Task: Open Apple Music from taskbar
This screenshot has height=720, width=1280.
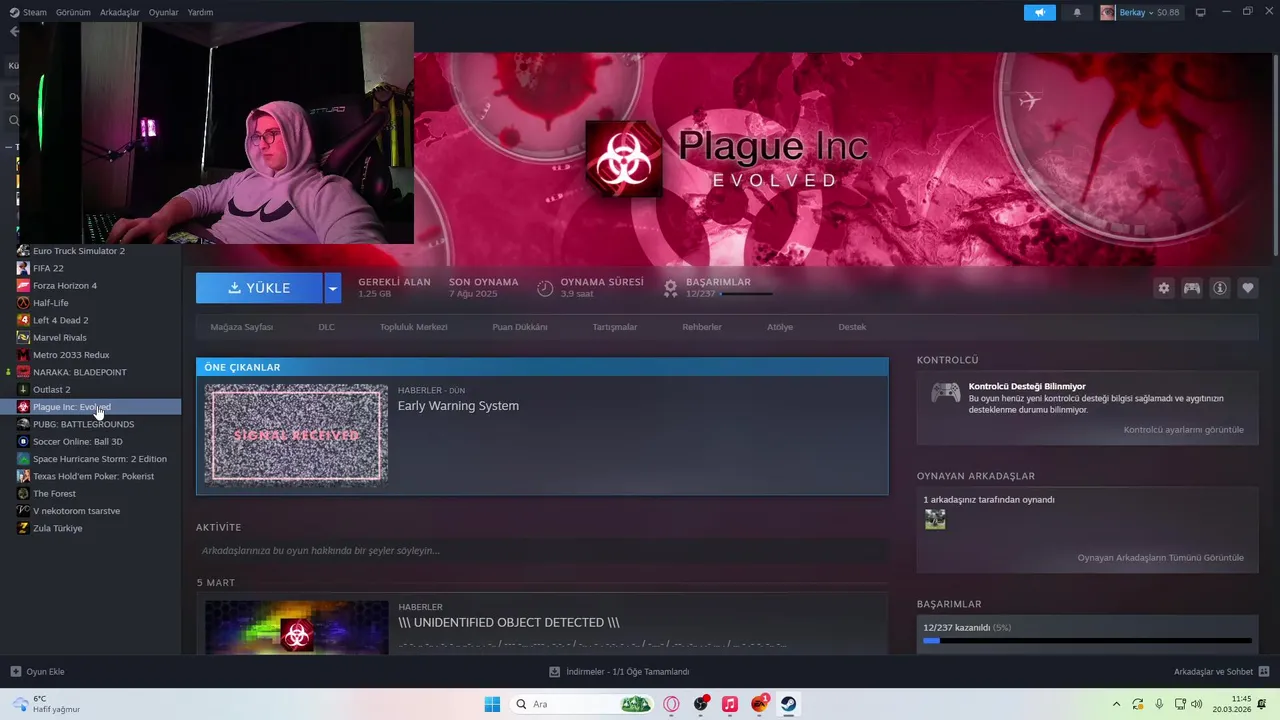Action: pyautogui.click(x=730, y=704)
